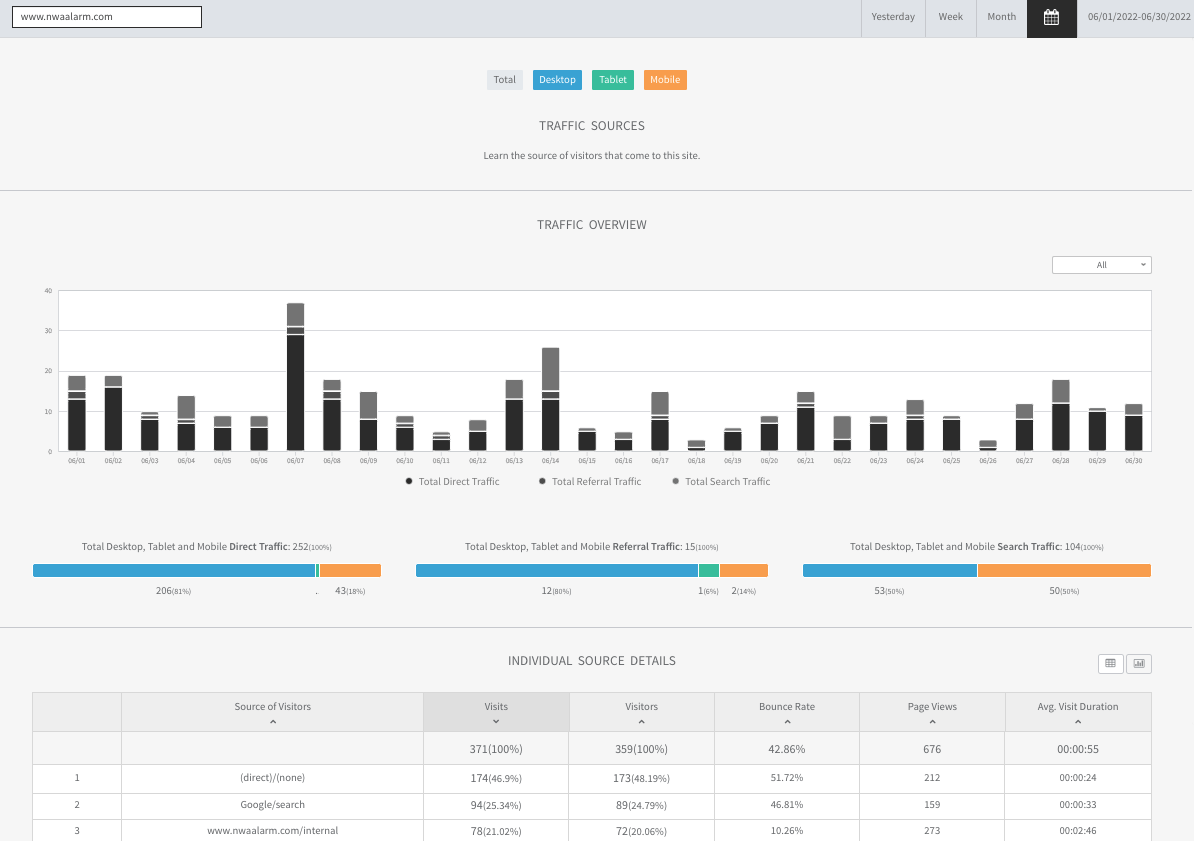Sort by Avg. Visit Duration column arrow
This screenshot has width=1194, height=841.
[1077, 722]
